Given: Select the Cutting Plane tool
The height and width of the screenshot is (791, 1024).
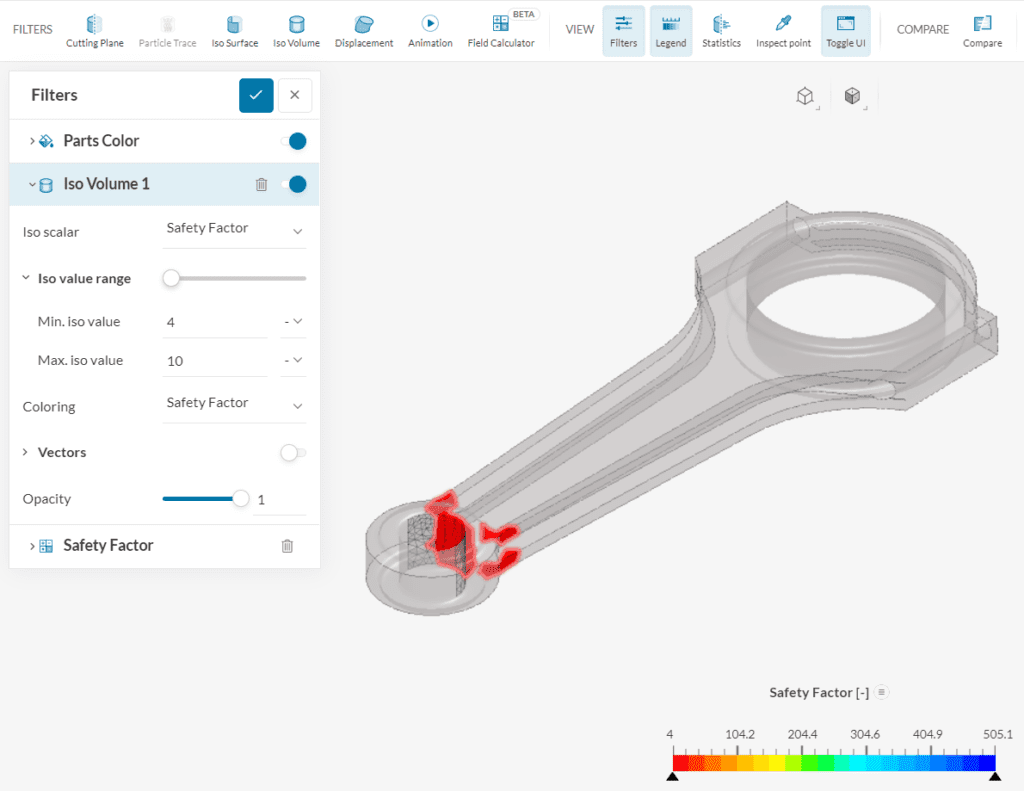Looking at the screenshot, I should [95, 28].
